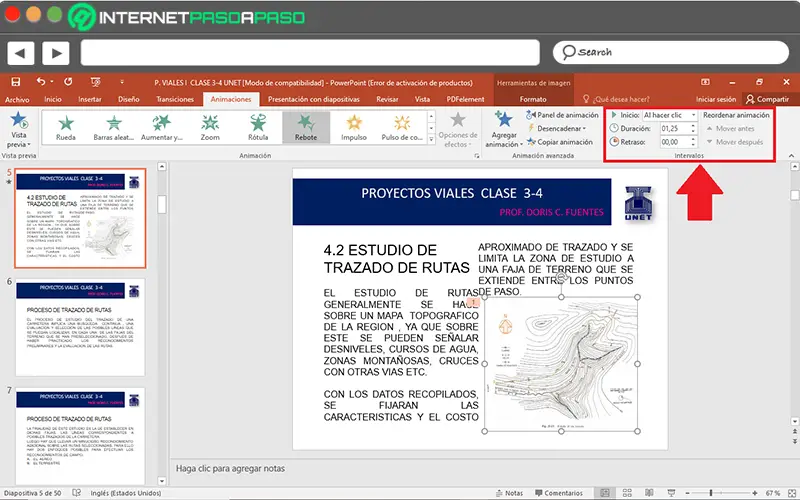Open the Formato picture tools tab
This screenshot has height=500, width=800.
(533, 99)
